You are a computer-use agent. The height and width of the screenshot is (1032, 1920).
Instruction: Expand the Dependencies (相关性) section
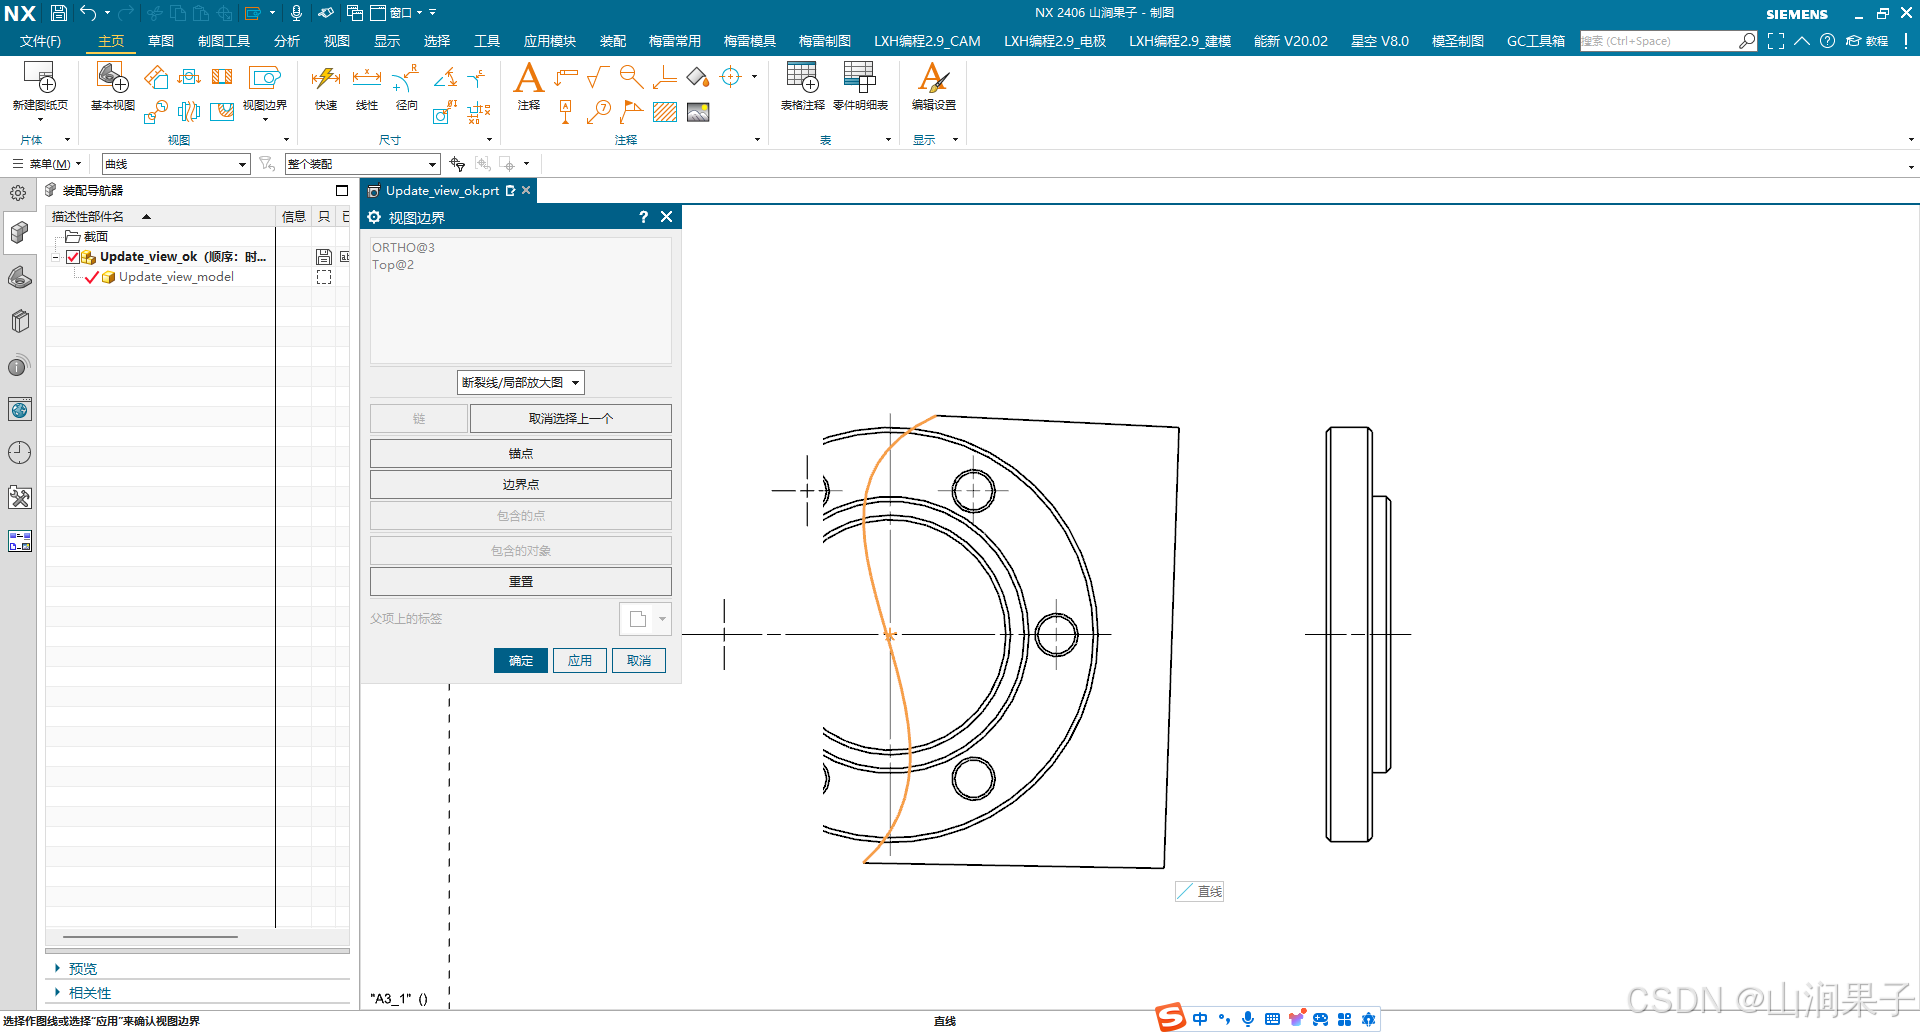pos(90,993)
